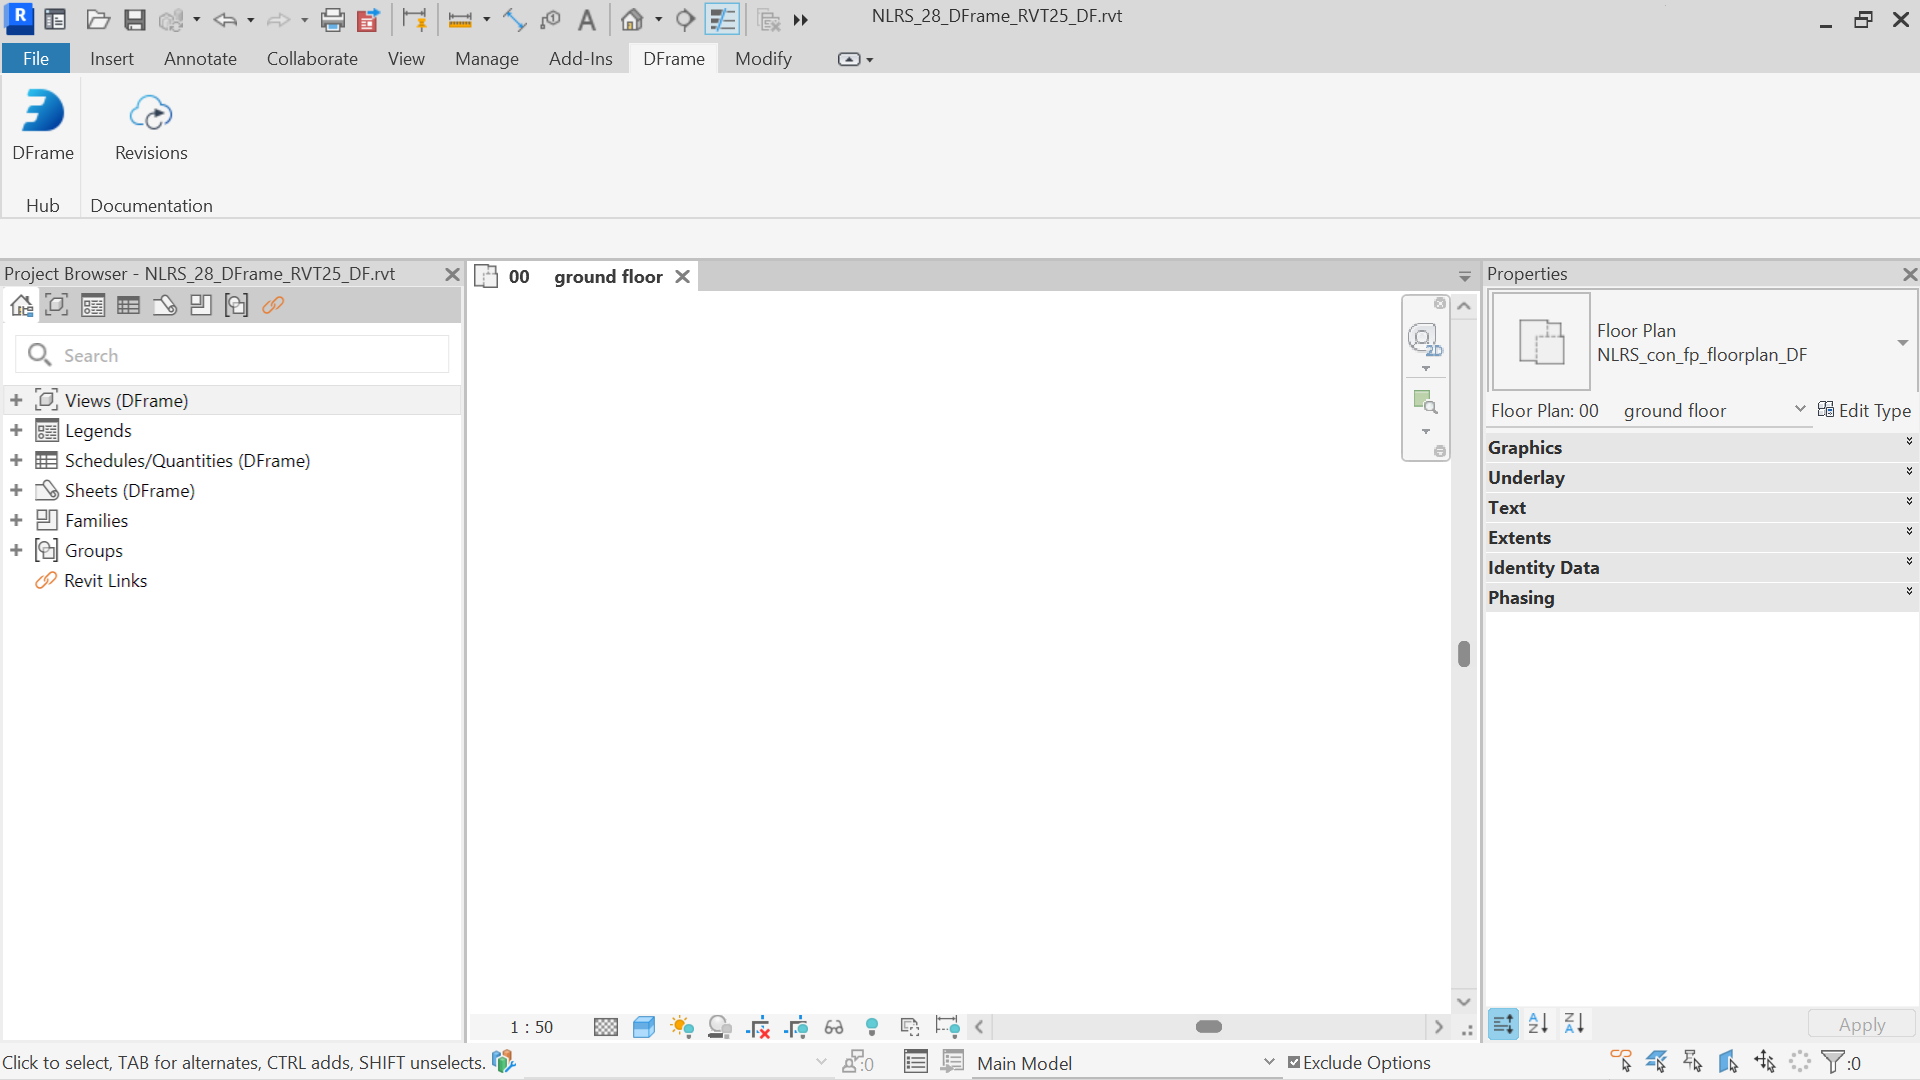
Task: Click Temporary Hide/Isolate glasses icon
Action: [x=834, y=1027]
